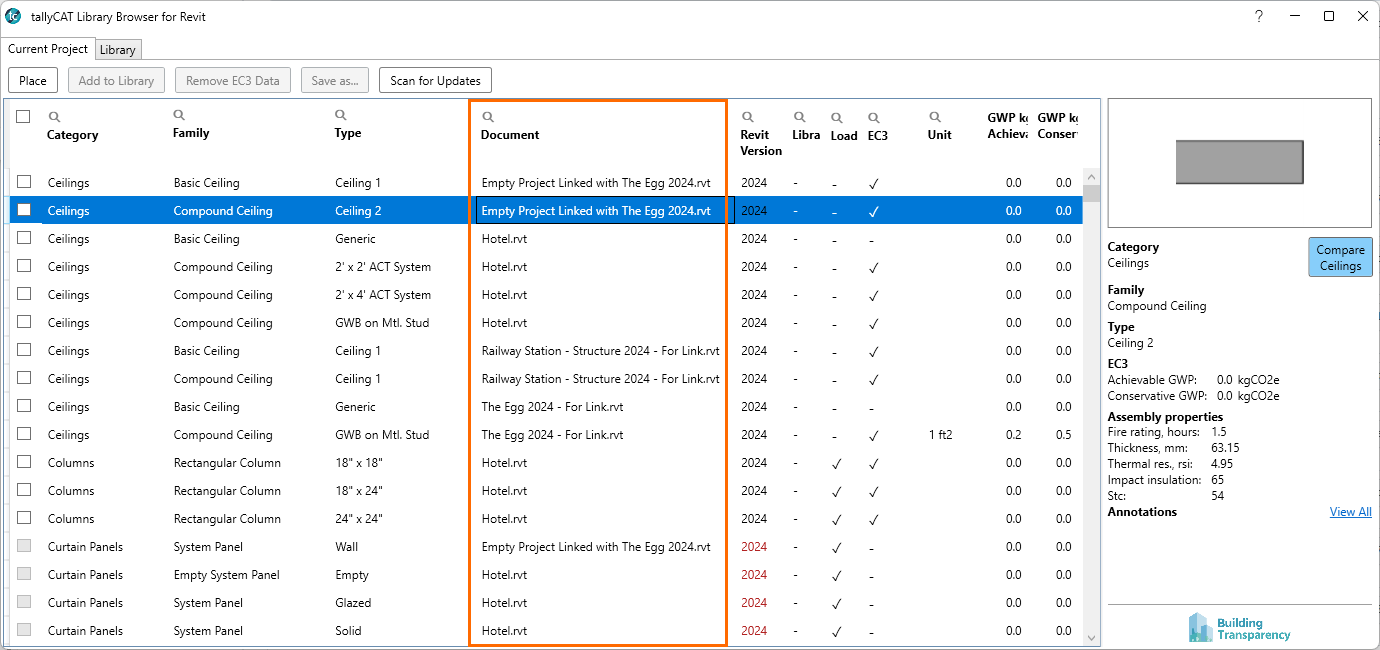Image resolution: width=1380 pixels, height=650 pixels.
Task: Click the search icon above Unit column
Action: tap(935, 117)
